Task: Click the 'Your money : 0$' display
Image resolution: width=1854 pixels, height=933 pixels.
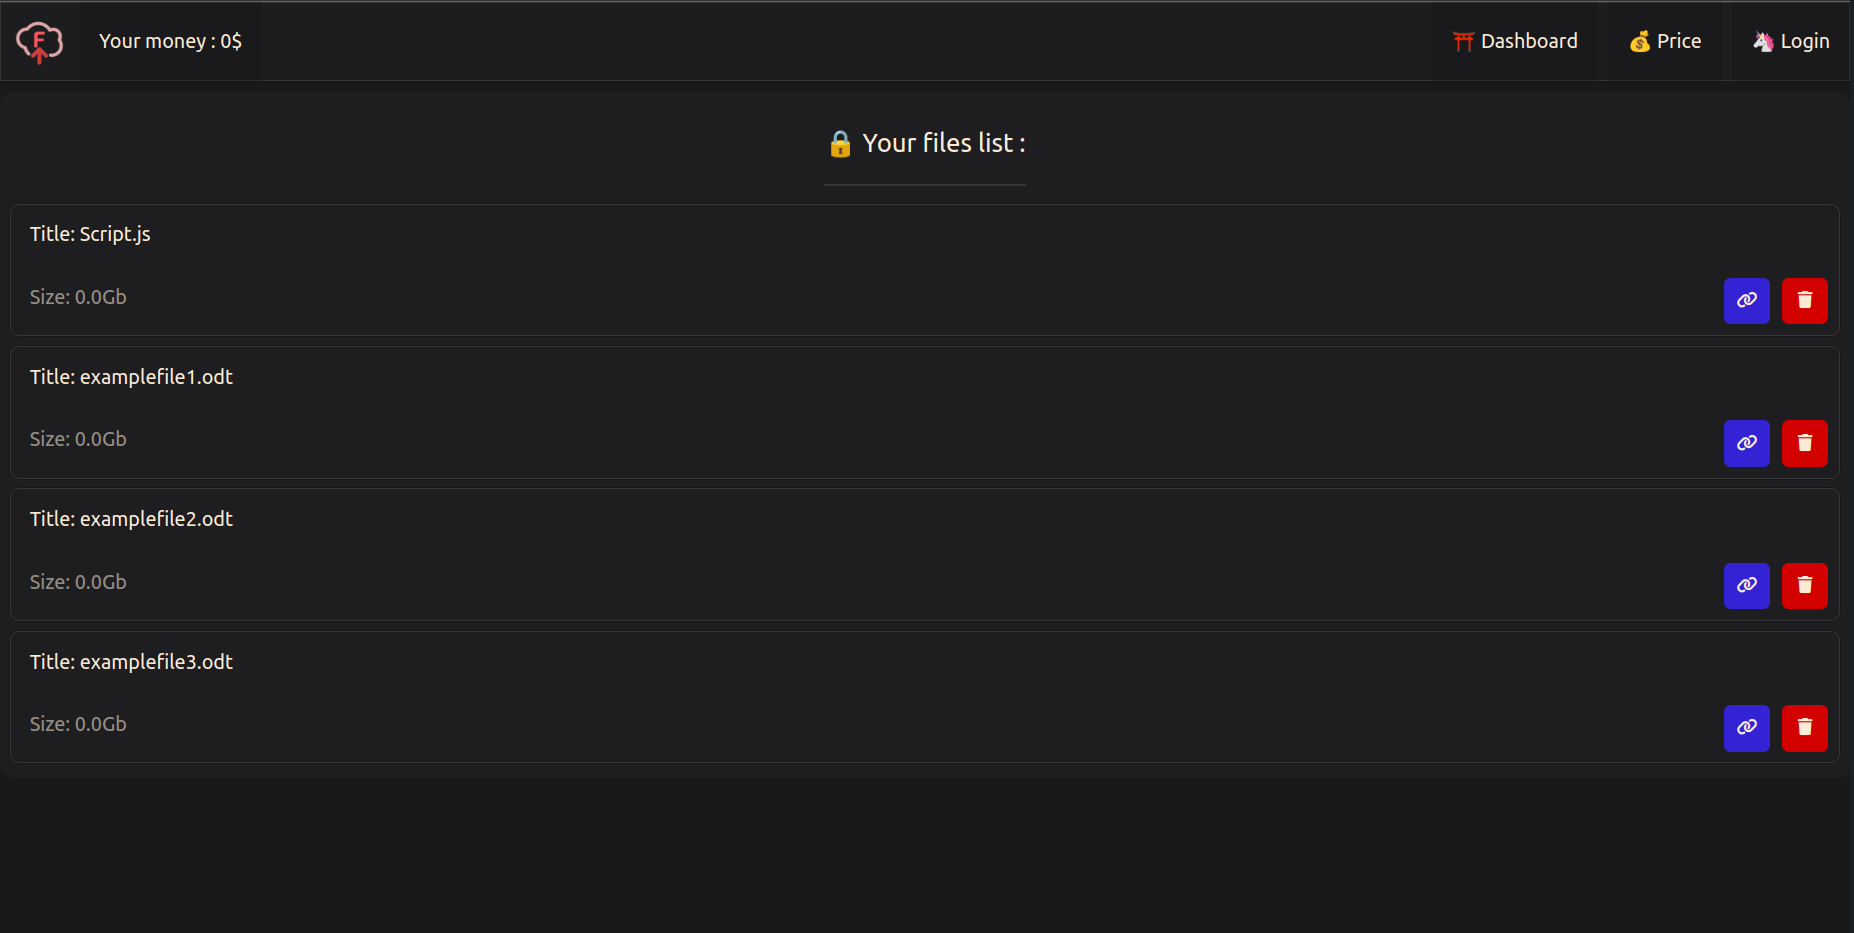Action: [x=170, y=41]
